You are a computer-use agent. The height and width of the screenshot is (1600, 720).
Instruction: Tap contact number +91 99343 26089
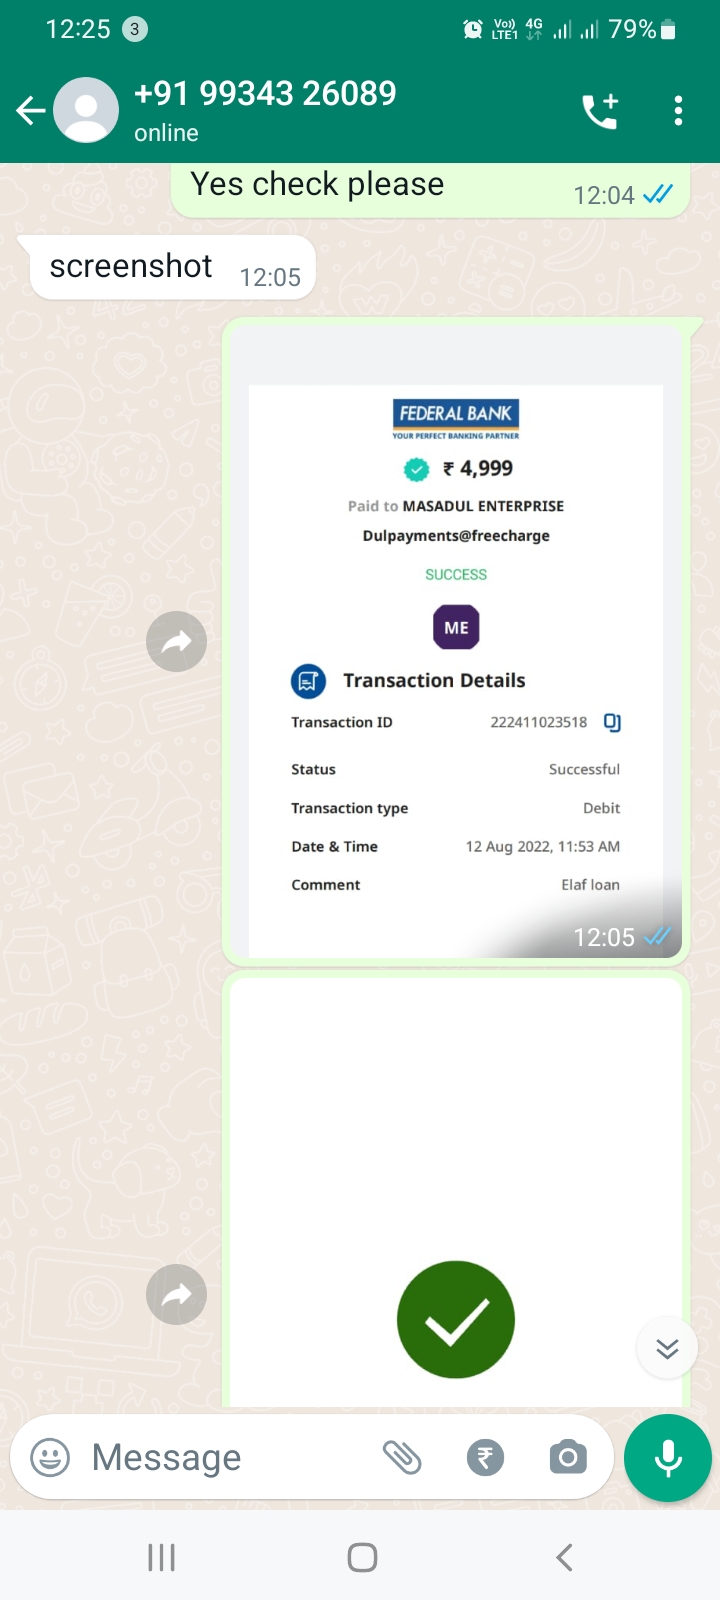[265, 94]
